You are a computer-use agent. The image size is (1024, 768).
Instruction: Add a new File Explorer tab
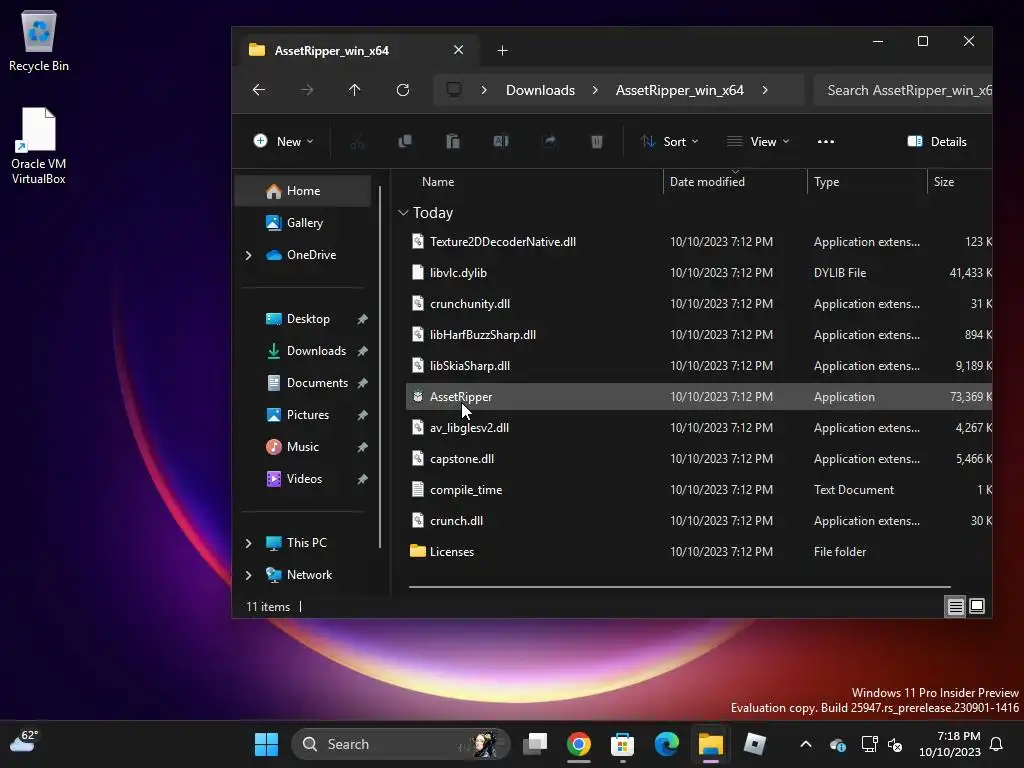pos(502,50)
